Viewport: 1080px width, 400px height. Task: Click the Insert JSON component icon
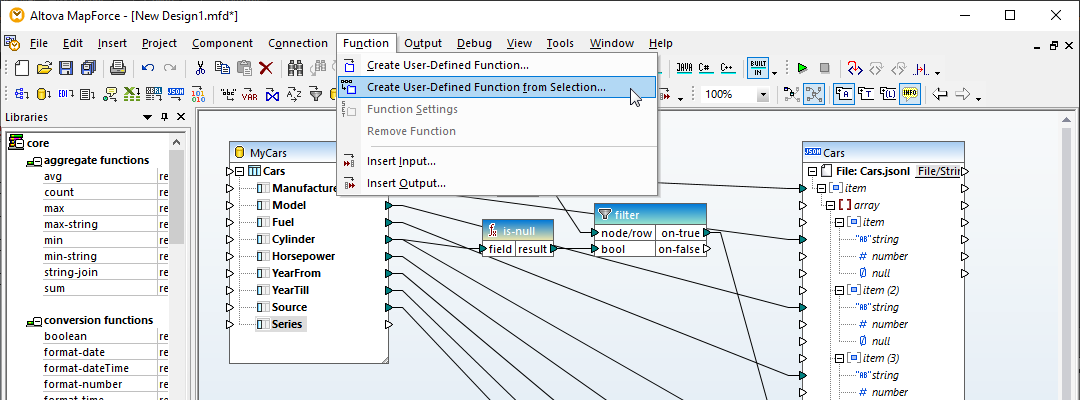point(176,95)
